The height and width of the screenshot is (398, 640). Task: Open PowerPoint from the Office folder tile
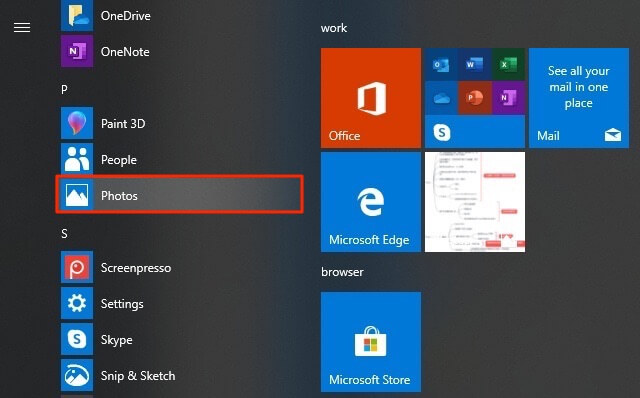click(474, 98)
